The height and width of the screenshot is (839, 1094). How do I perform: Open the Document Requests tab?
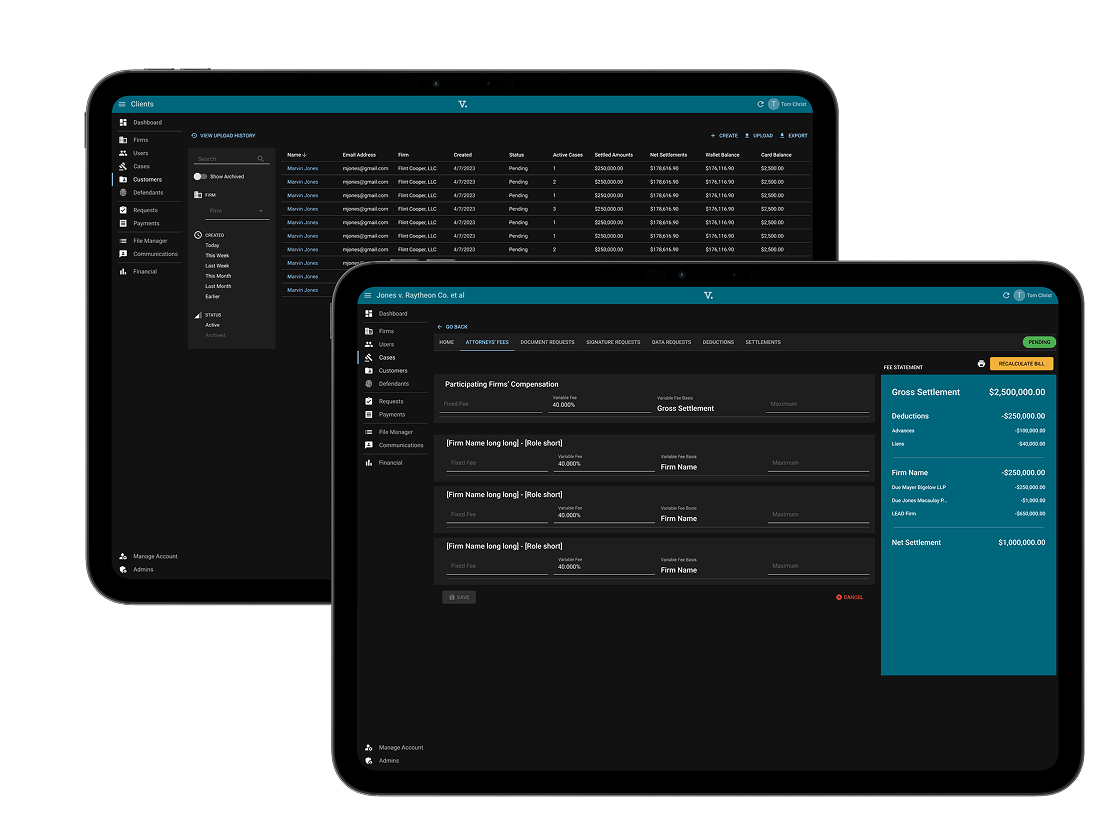tap(547, 342)
